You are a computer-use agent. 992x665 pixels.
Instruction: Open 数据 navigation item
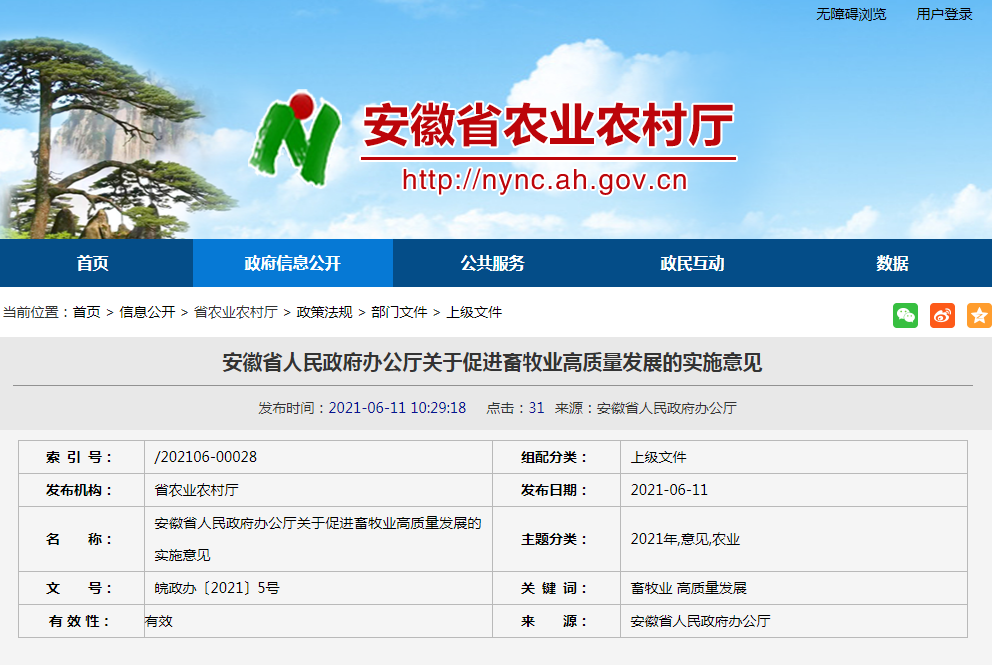click(892, 263)
